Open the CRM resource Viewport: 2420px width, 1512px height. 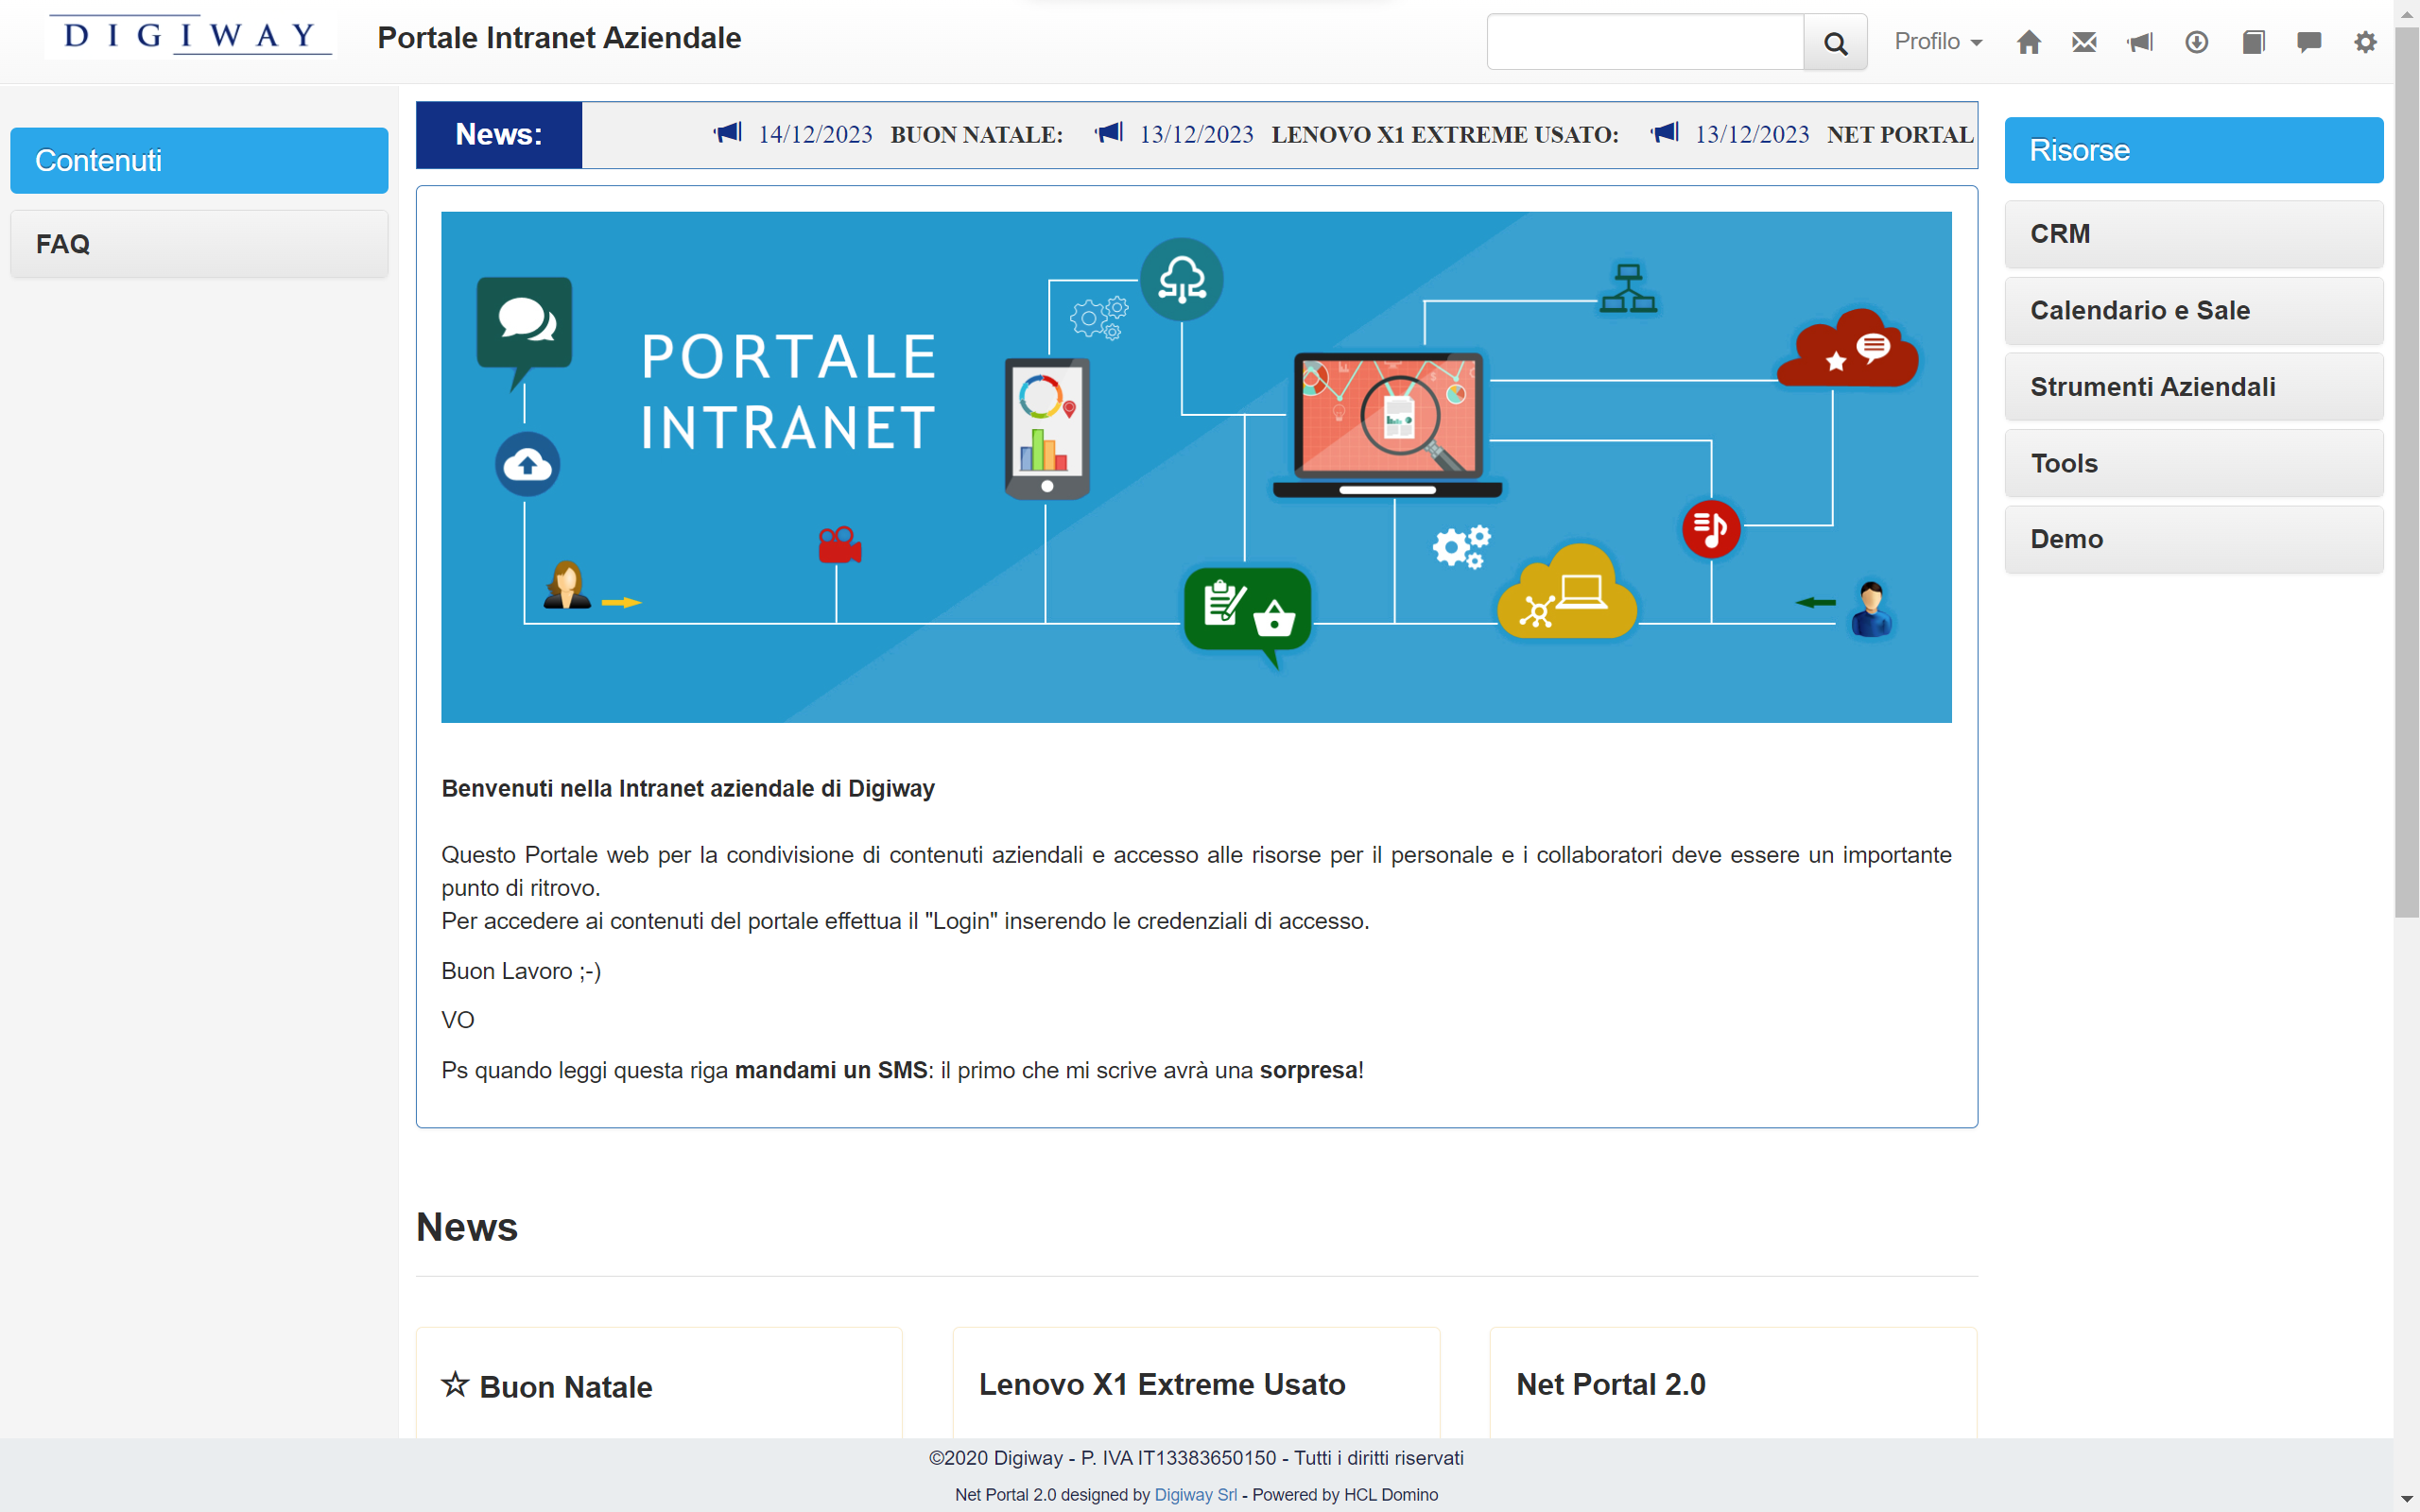(x=2194, y=234)
